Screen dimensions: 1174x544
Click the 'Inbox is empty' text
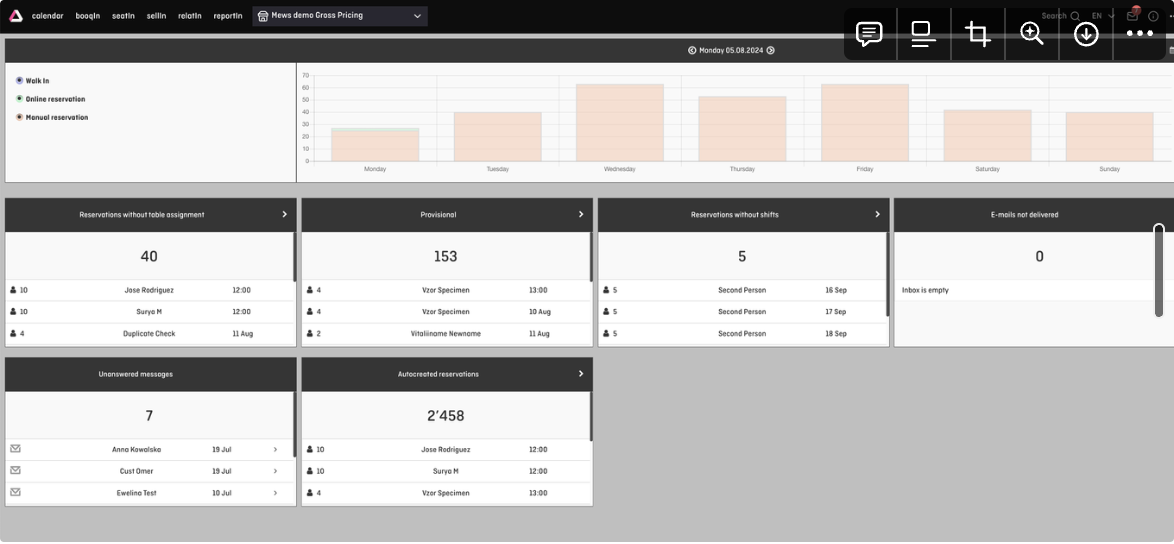tap(925, 290)
